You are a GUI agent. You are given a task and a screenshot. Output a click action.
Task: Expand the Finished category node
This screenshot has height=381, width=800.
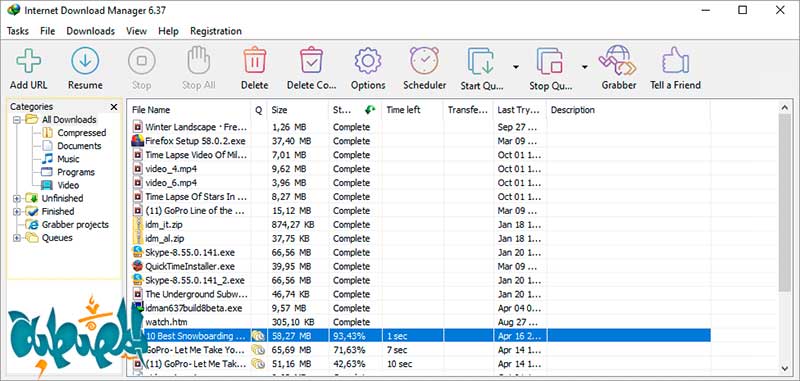tap(17, 211)
